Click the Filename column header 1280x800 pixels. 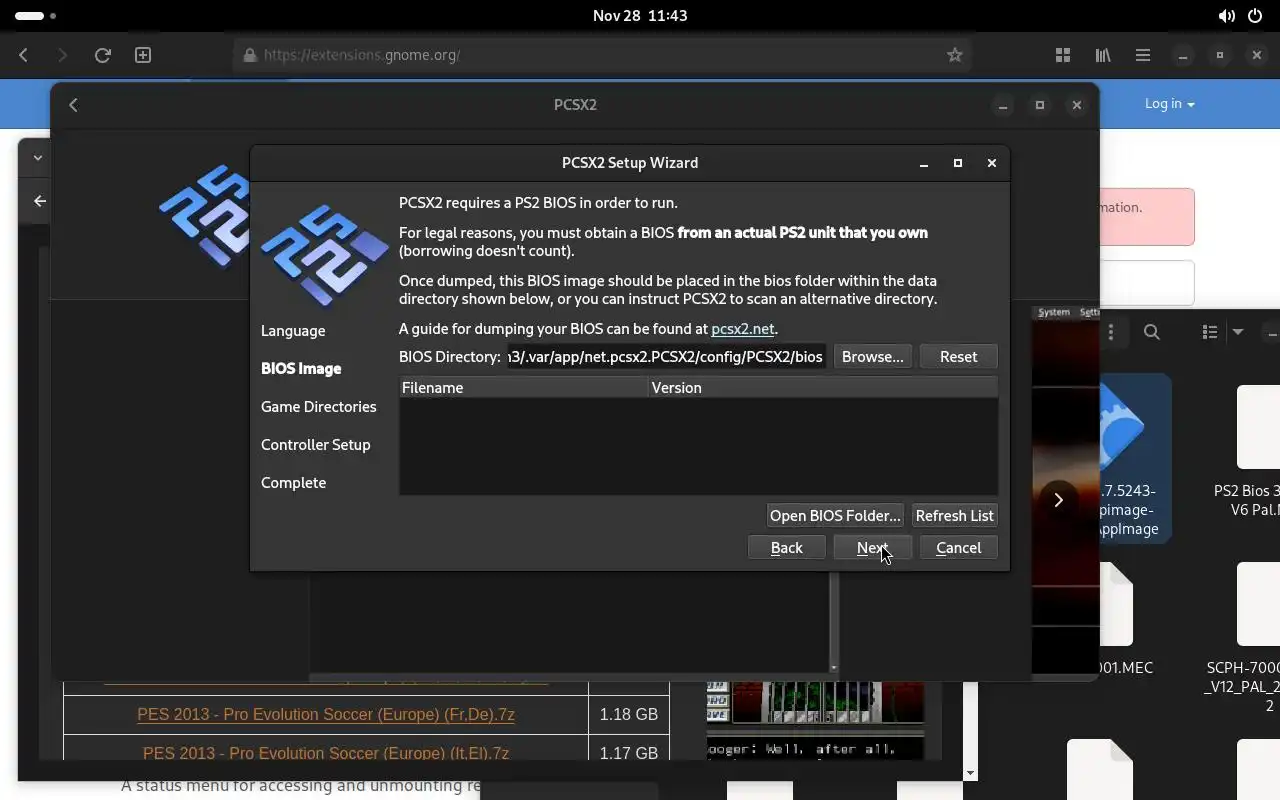coord(523,387)
